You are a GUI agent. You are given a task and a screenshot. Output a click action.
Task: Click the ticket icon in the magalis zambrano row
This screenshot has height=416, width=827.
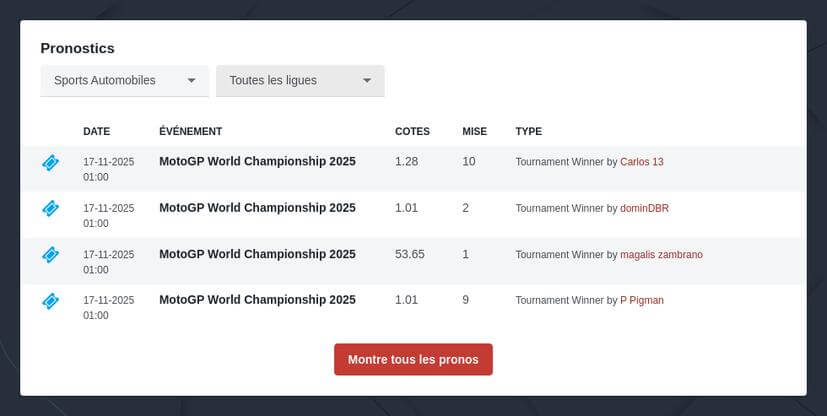tap(51, 255)
